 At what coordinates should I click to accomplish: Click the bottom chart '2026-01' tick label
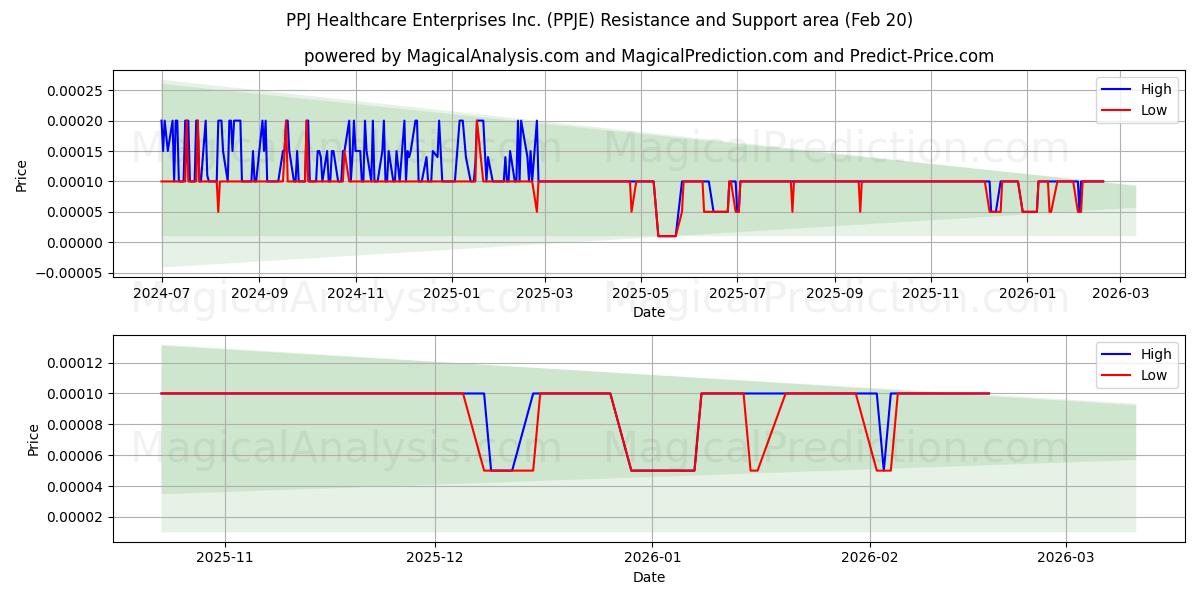click(652, 557)
